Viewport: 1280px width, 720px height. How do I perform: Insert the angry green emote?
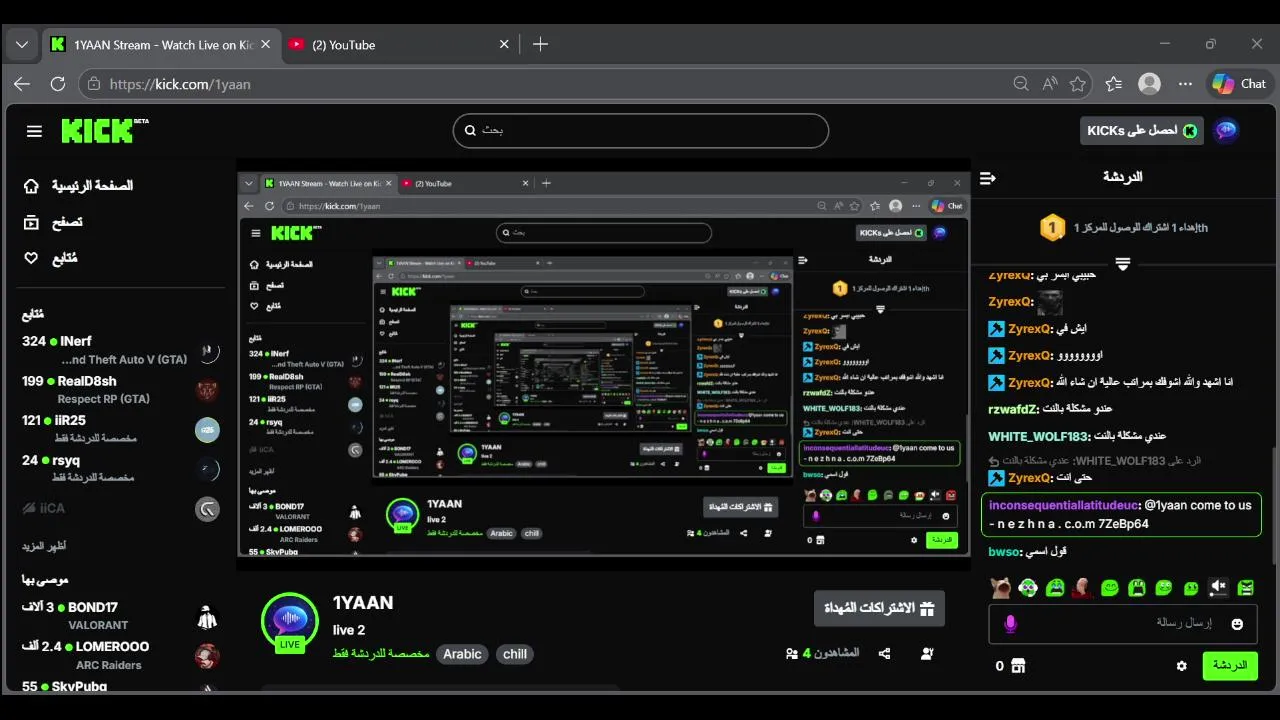(1245, 587)
